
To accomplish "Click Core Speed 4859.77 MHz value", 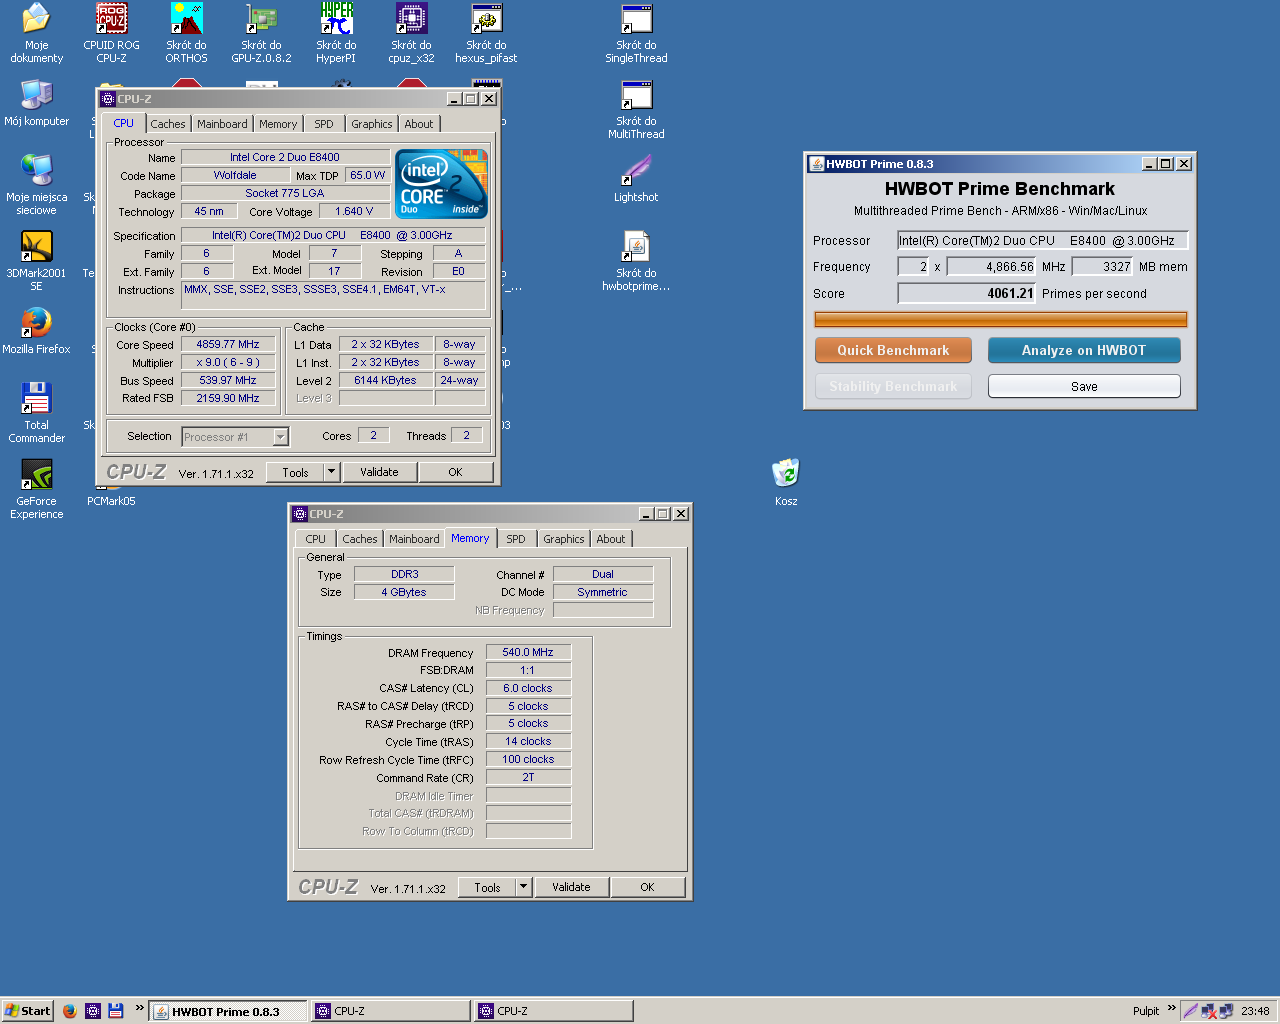I will [x=228, y=344].
